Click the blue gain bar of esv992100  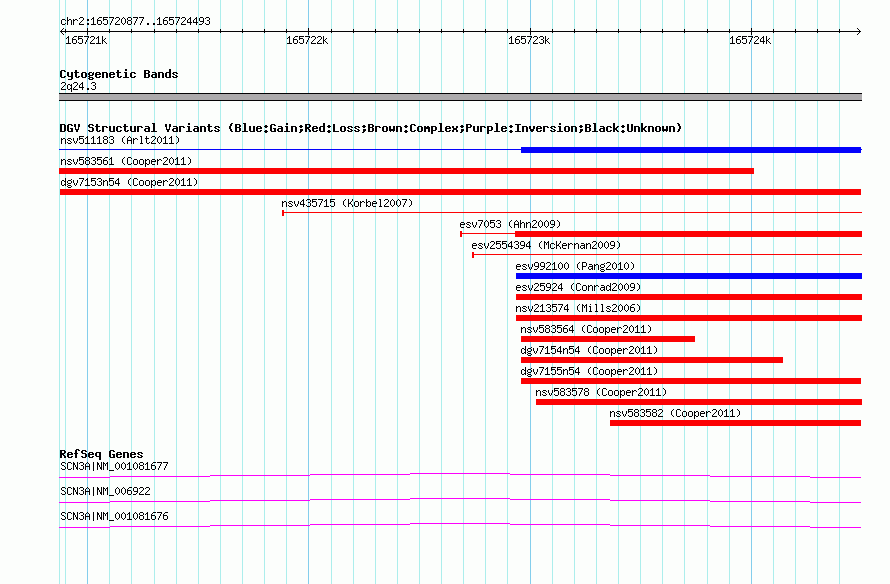coord(689,276)
